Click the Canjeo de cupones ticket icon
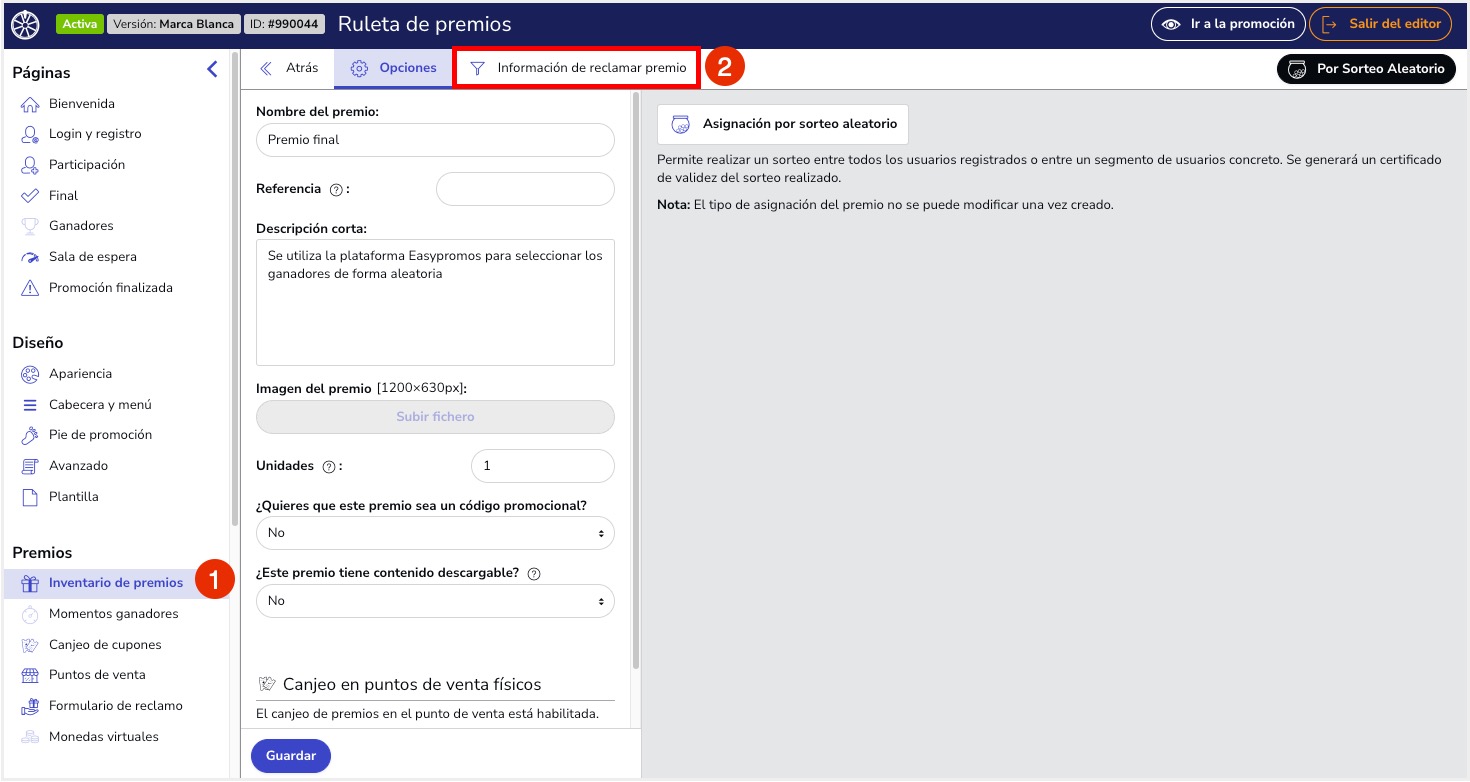 point(30,645)
